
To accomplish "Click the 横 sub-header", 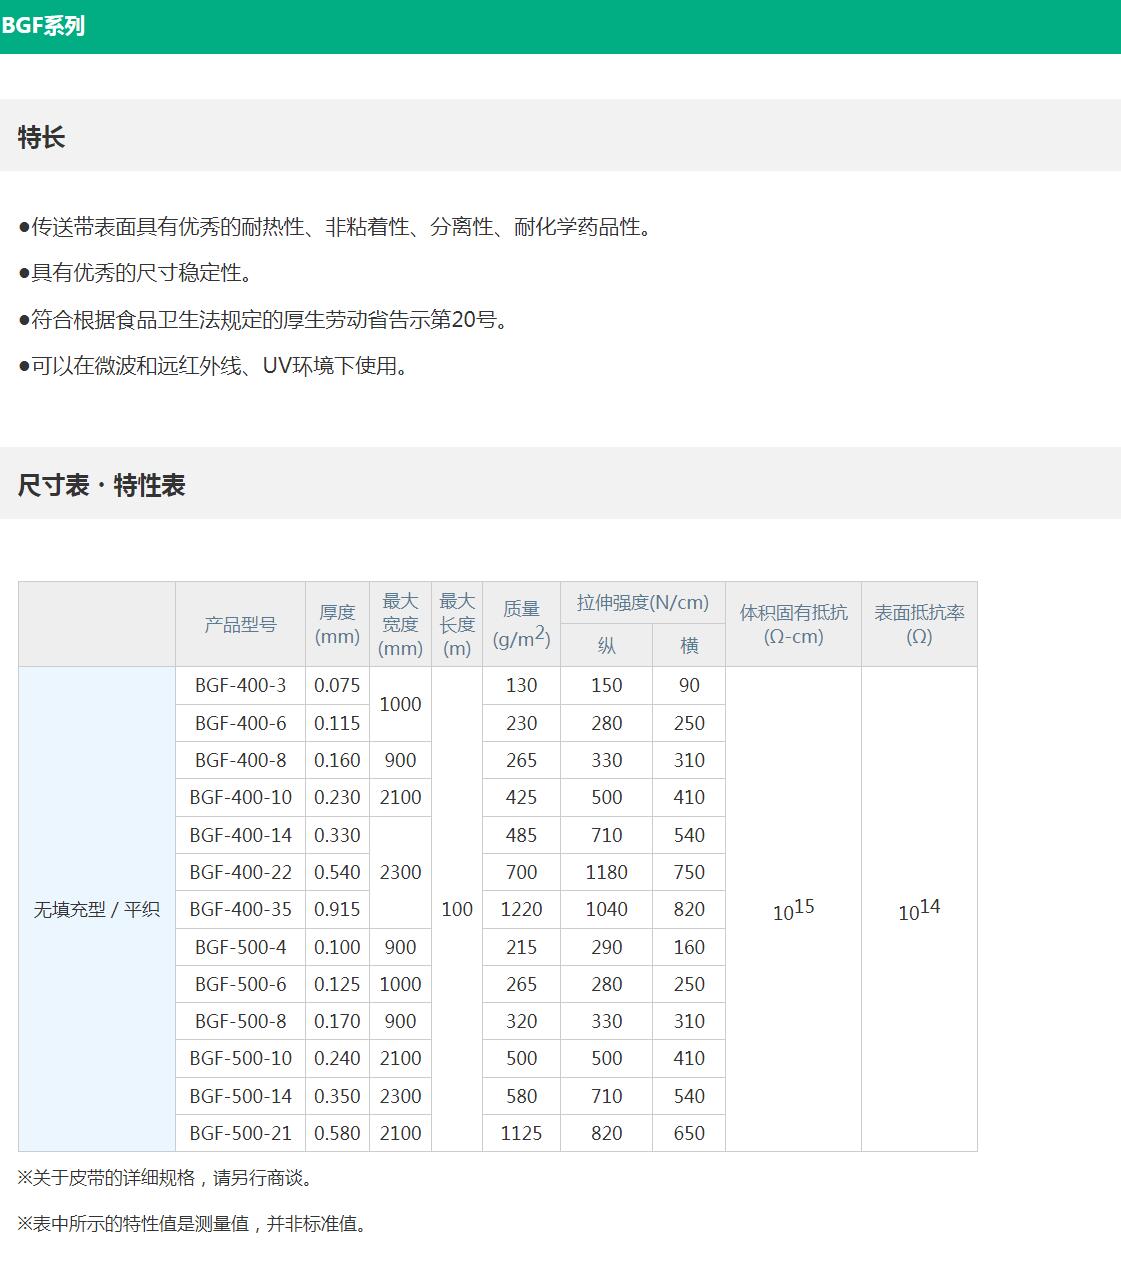I will click(689, 646).
